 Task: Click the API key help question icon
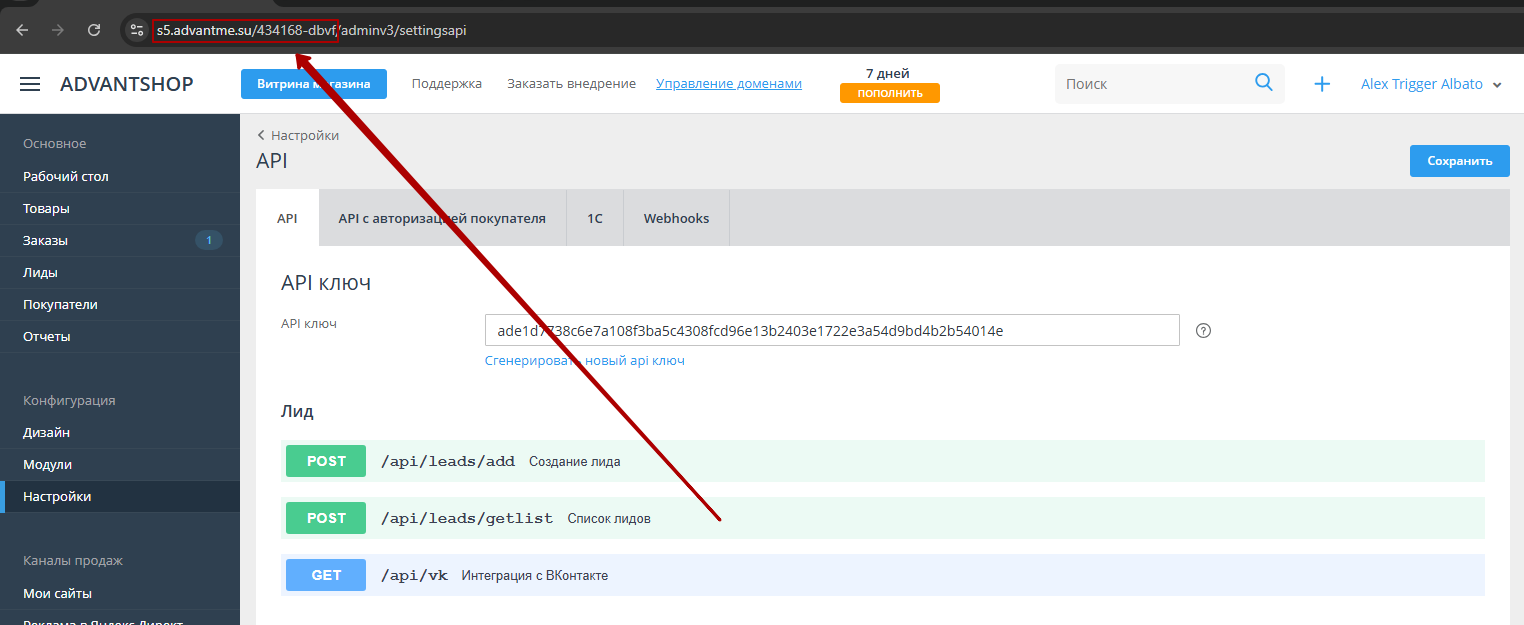1203,331
